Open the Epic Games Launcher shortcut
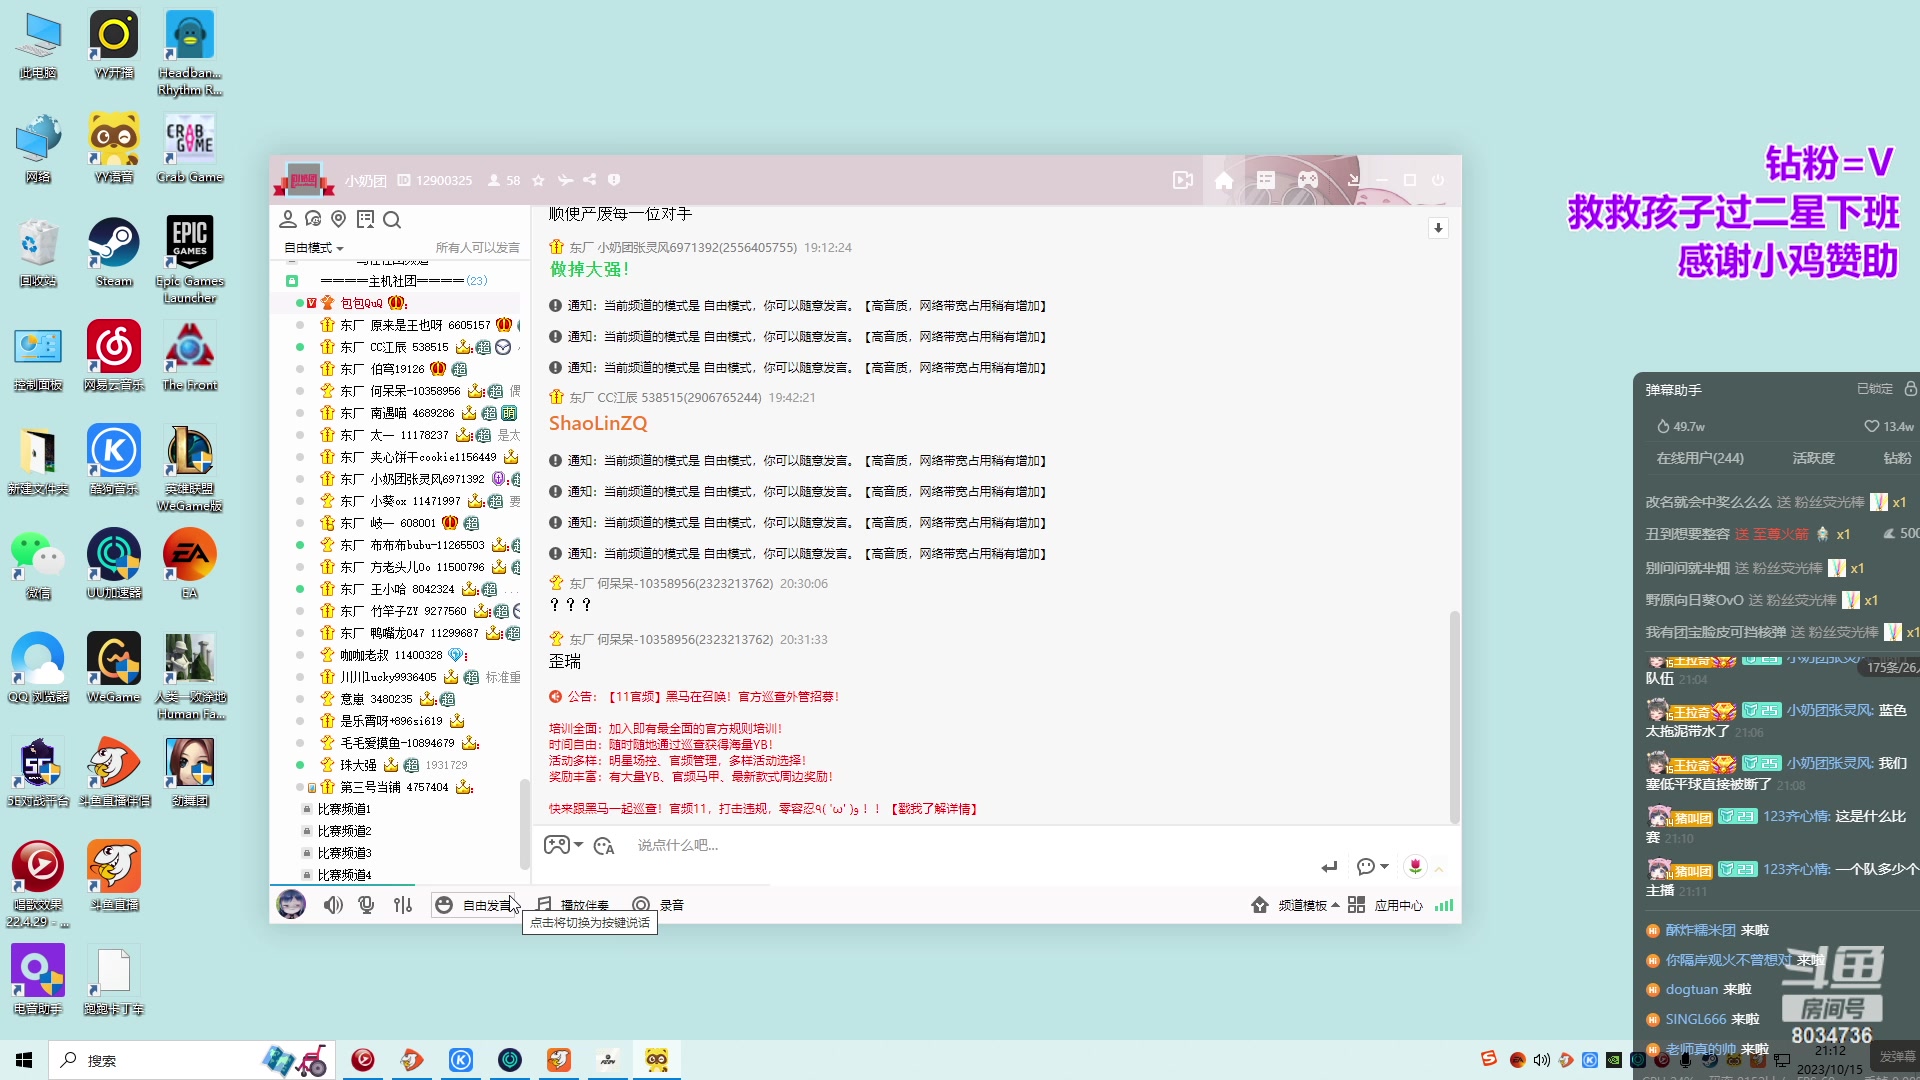The image size is (1920, 1080). pyautogui.click(x=189, y=259)
